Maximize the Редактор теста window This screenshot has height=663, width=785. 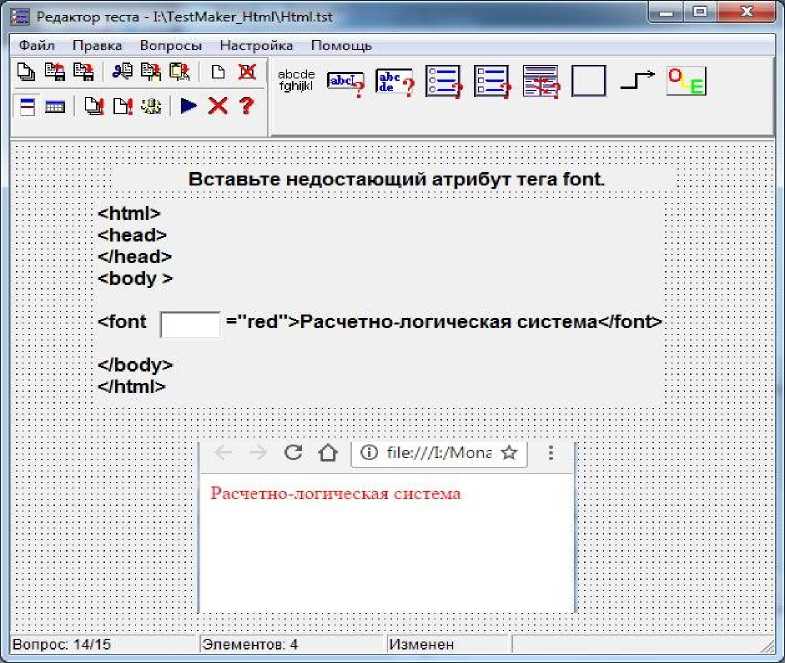(x=700, y=12)
